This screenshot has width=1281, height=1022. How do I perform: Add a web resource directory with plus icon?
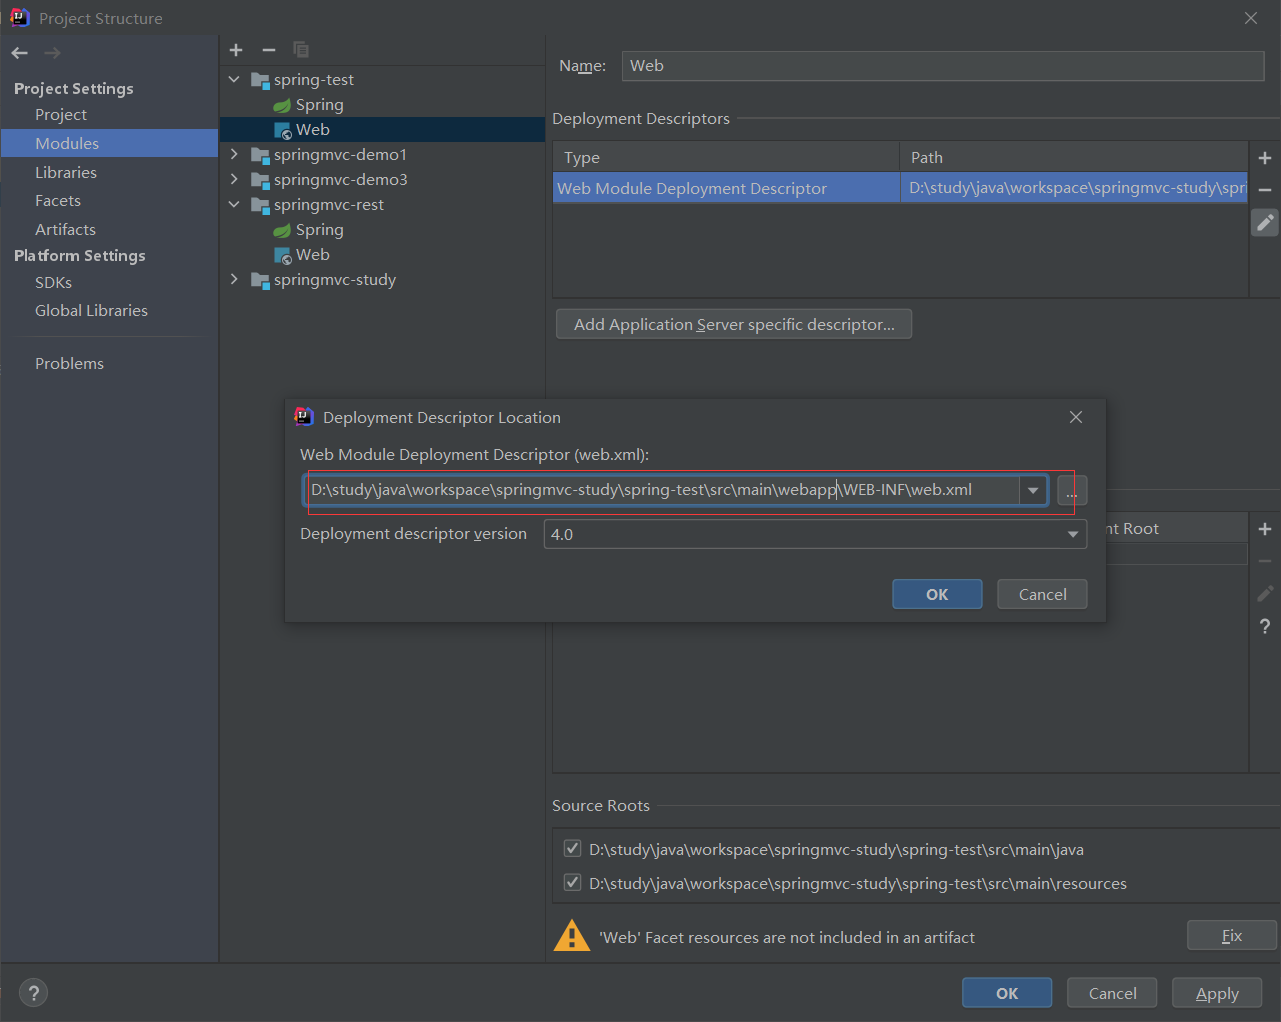coord(1265,529)
